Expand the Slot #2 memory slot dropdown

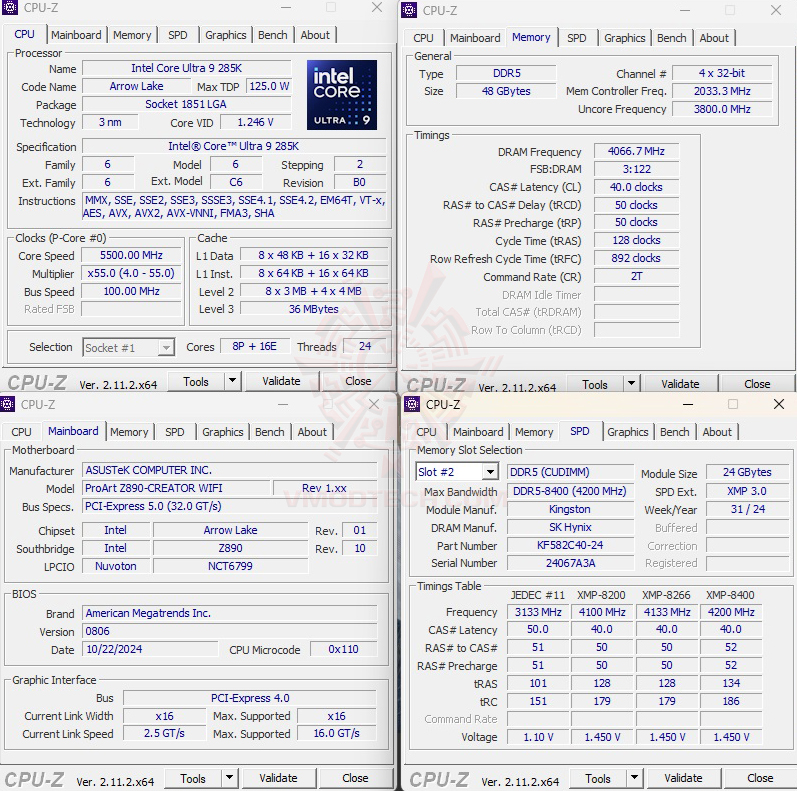[490, 472]
